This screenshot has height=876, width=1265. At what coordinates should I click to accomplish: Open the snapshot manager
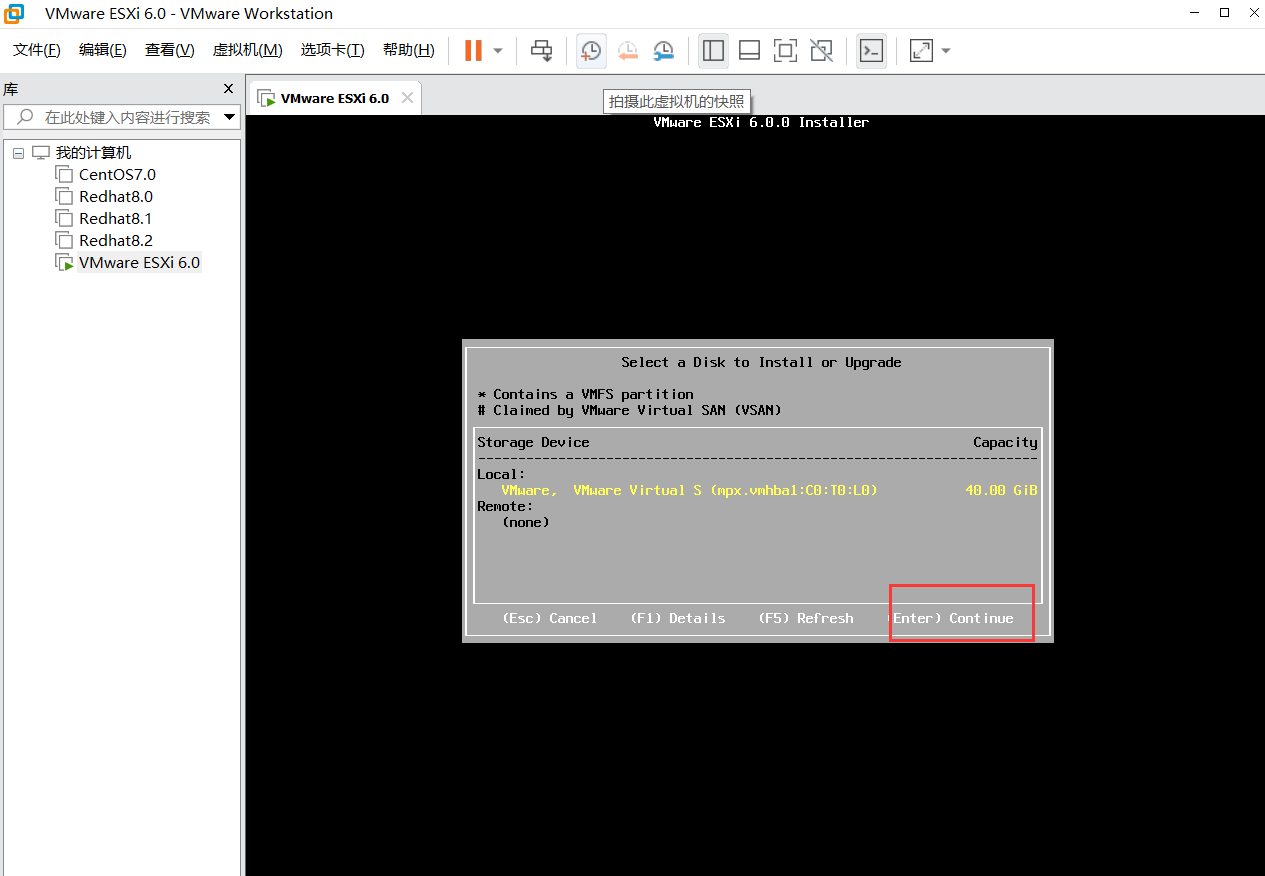point(664,50)
